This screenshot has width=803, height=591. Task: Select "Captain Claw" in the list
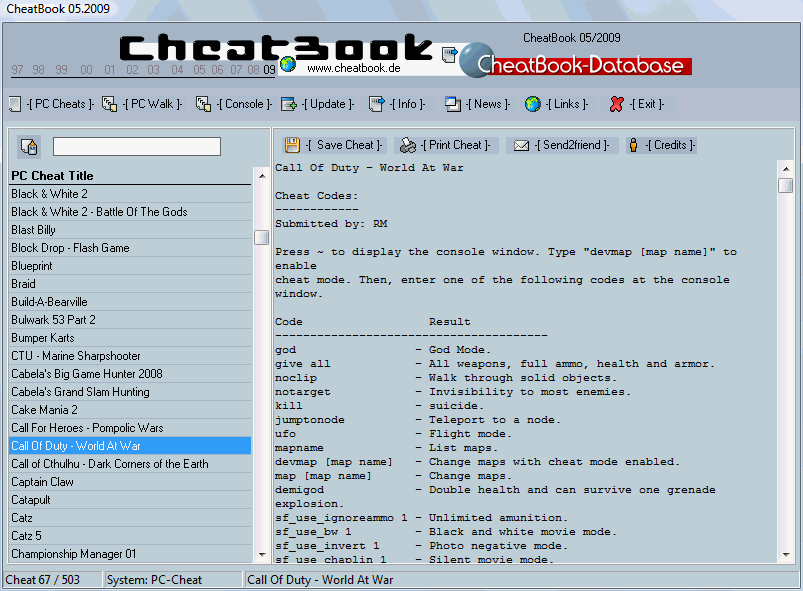point(131,482)
